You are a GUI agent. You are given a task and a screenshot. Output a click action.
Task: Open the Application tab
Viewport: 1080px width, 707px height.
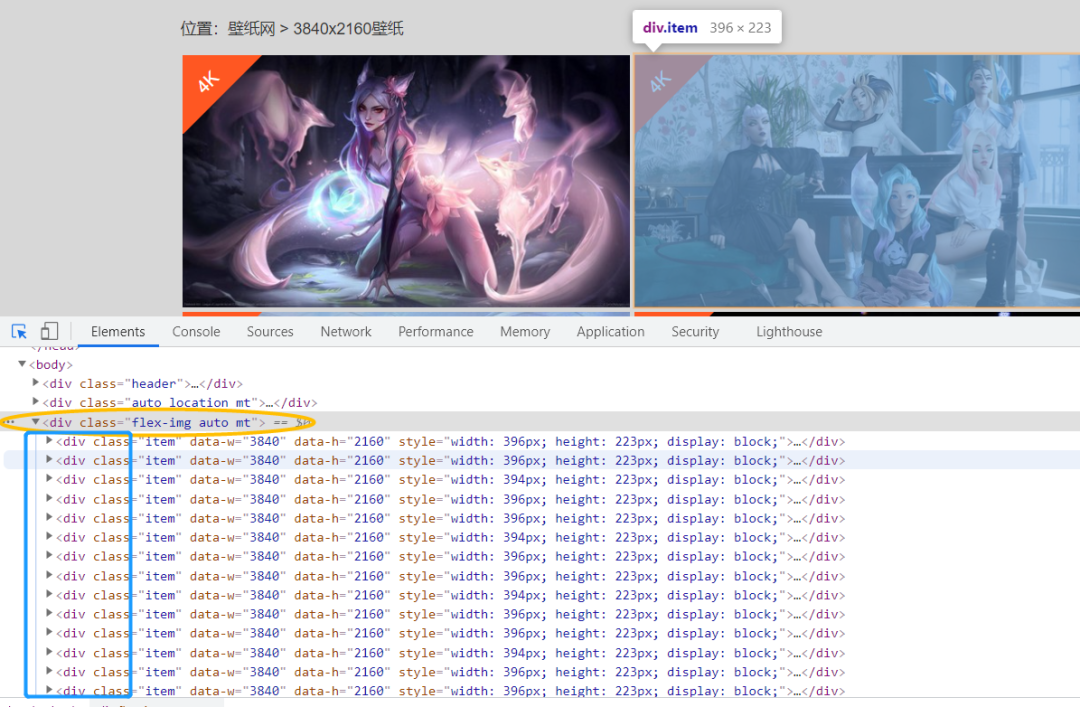pos(610,331)
